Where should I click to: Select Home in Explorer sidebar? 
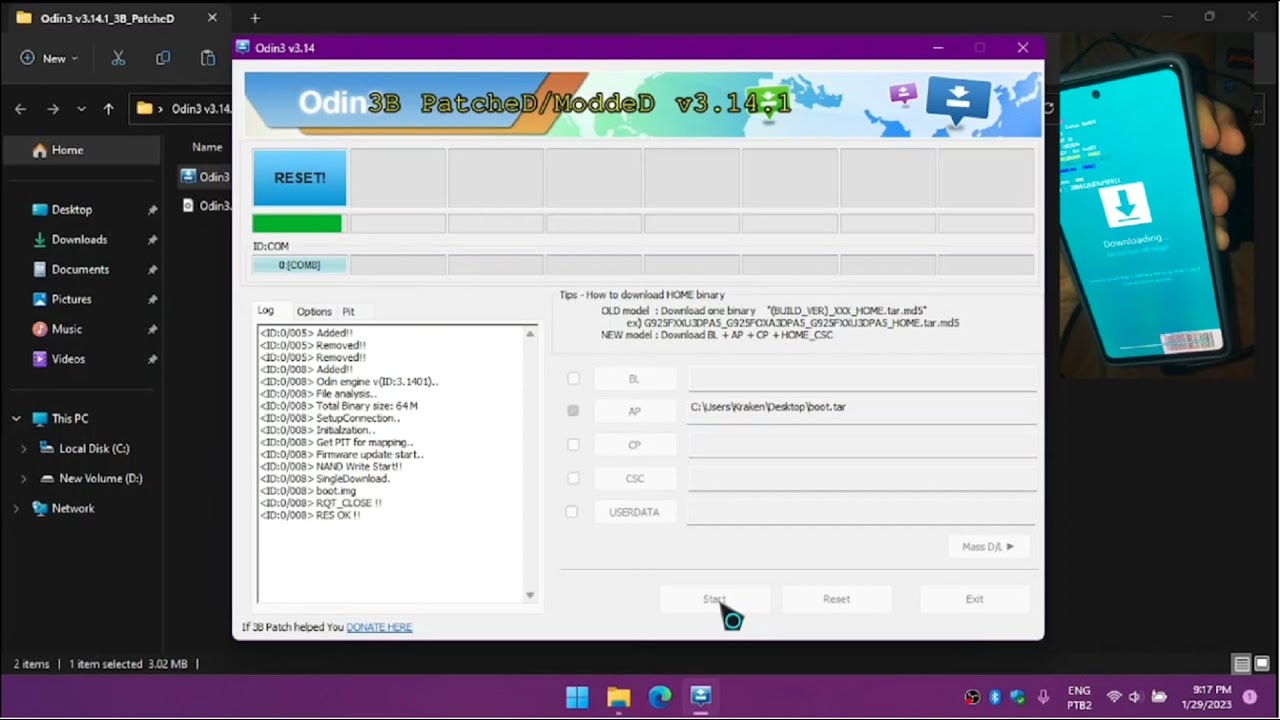coord(82,150)
